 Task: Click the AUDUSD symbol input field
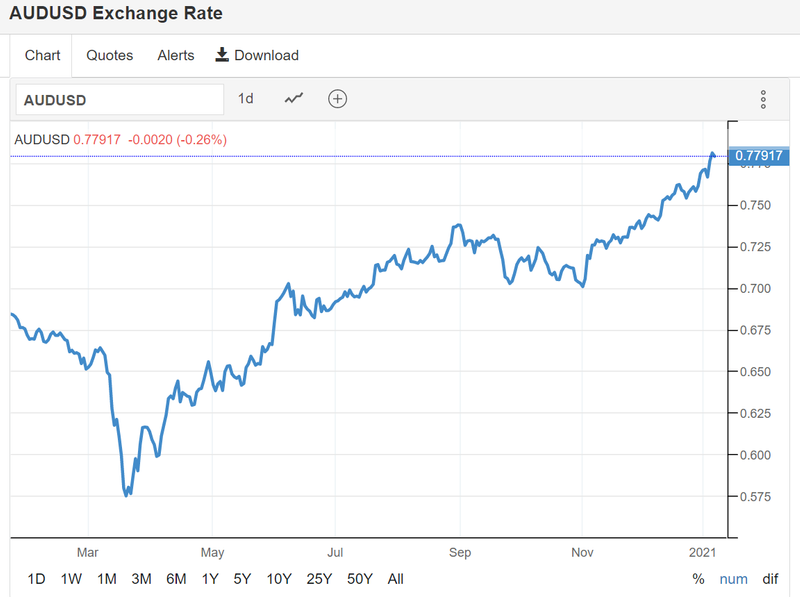(119, 99)
